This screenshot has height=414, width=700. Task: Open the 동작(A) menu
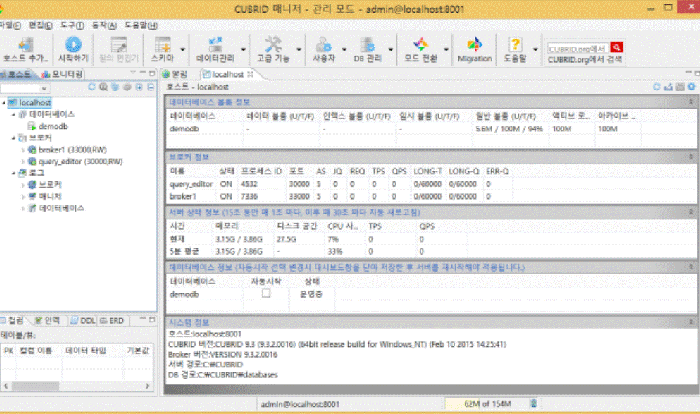pyautogui.click(x=104, y=25)
